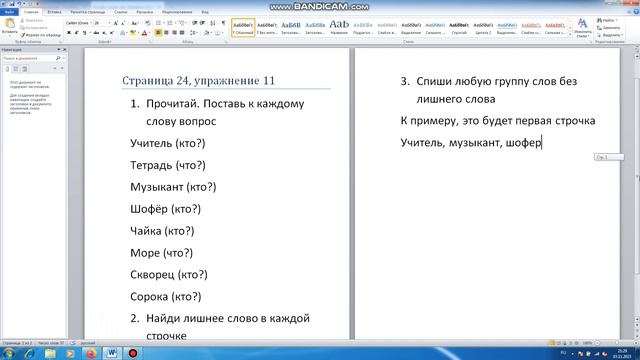The height and width of the screenshot is (360, 640).
Task: Select Center paragraph alignment
Action: (x=166, y=33)
